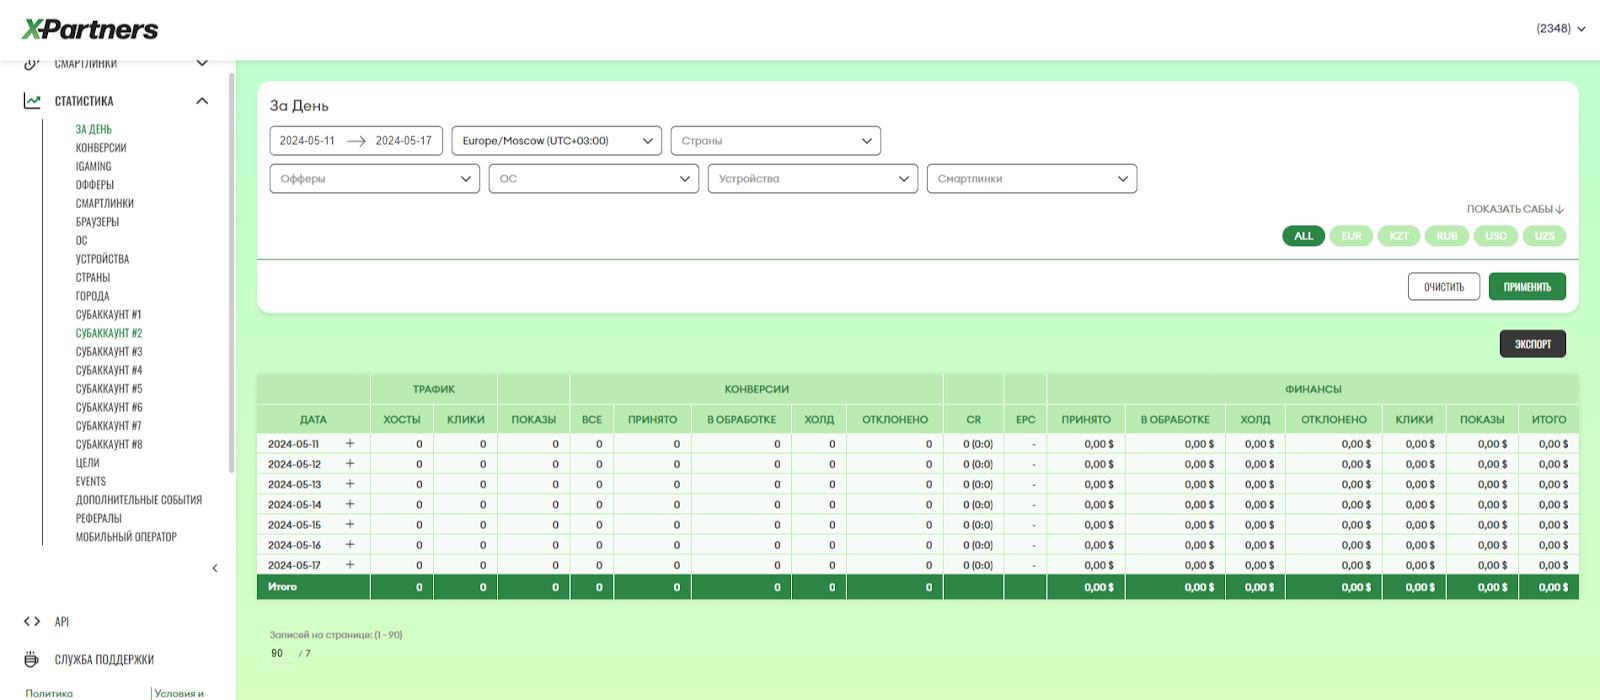Click the Отклонено finance column header
This screenshot has height=700, width=1600.
[x=1334, y=419]
